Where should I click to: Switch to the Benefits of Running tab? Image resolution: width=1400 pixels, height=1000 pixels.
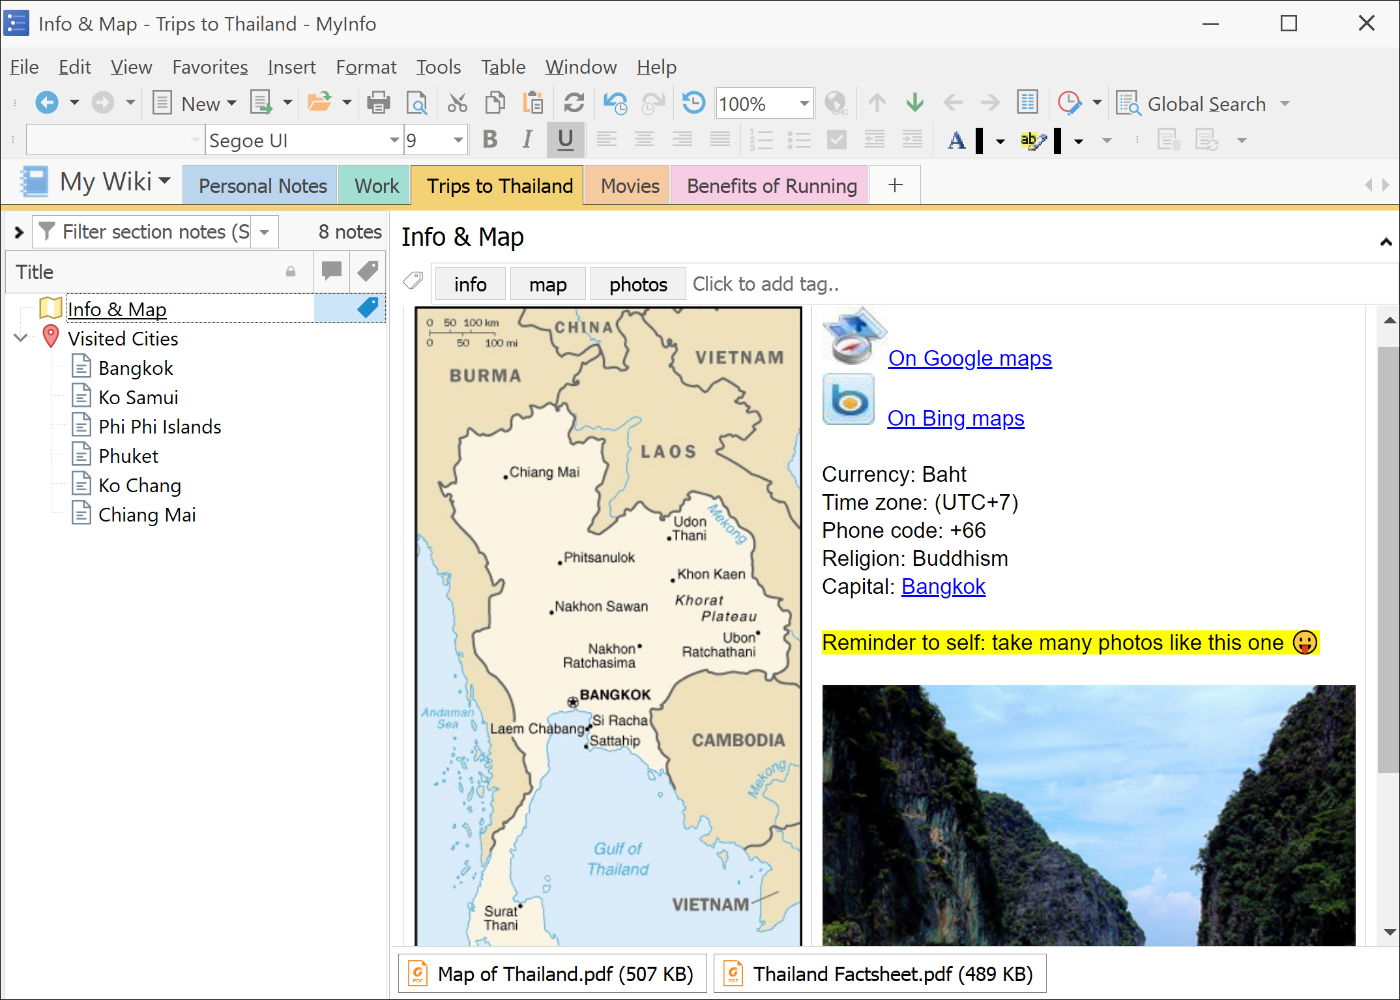(x=771, y=186)
